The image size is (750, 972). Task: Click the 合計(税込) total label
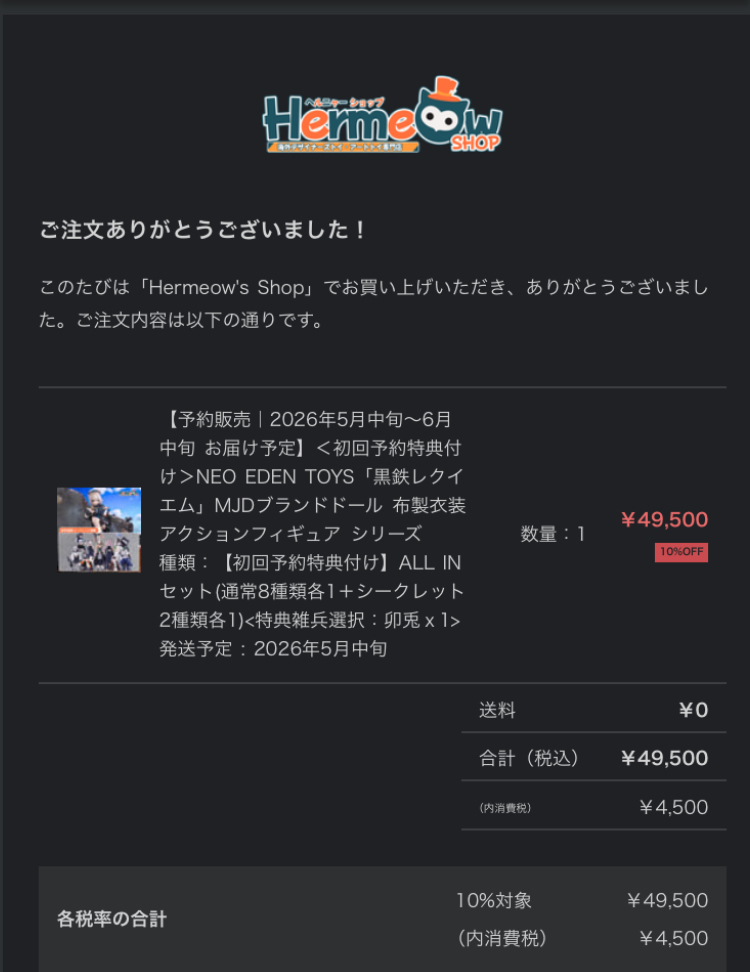point(529,758)
